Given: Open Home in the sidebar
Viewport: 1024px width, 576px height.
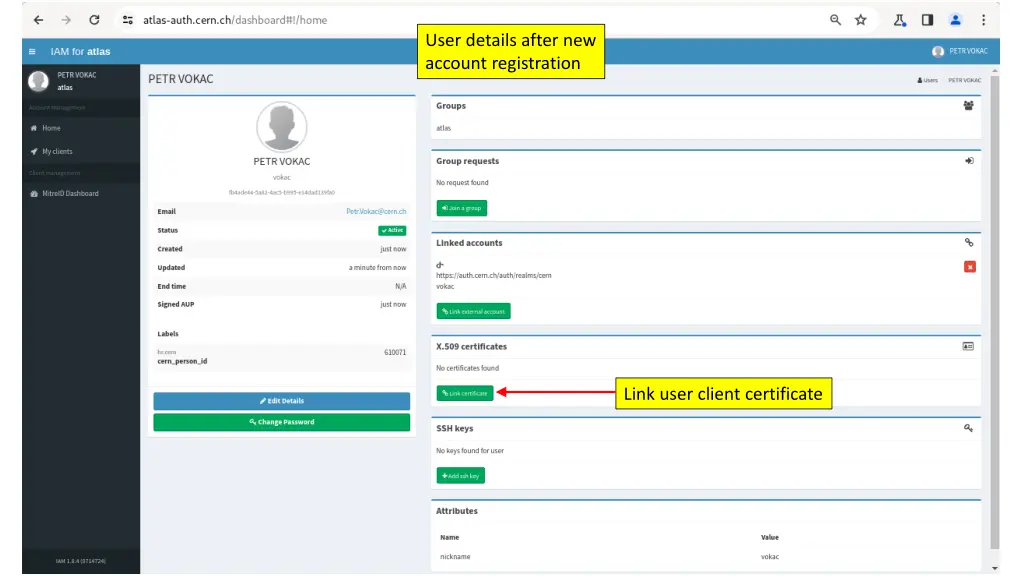Looking at the screenshot, I should 51,128.
